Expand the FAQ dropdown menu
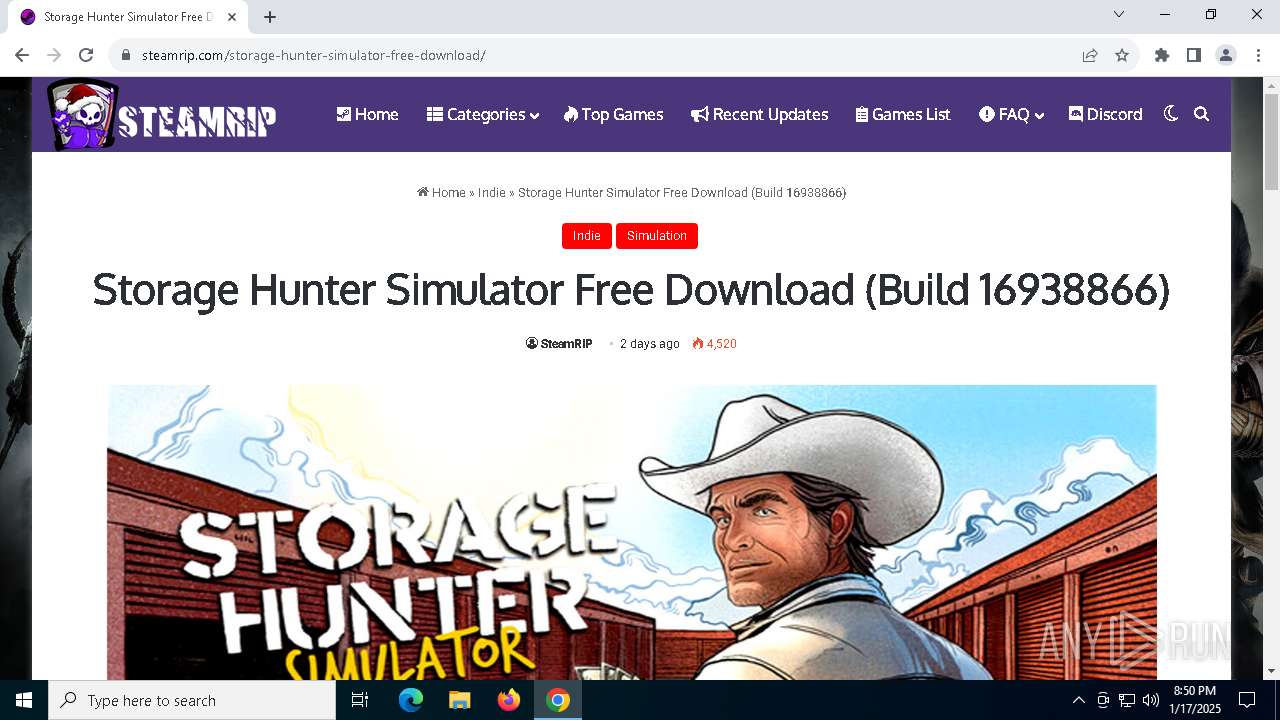The image size is (1280, 720). pos(1011,114)
